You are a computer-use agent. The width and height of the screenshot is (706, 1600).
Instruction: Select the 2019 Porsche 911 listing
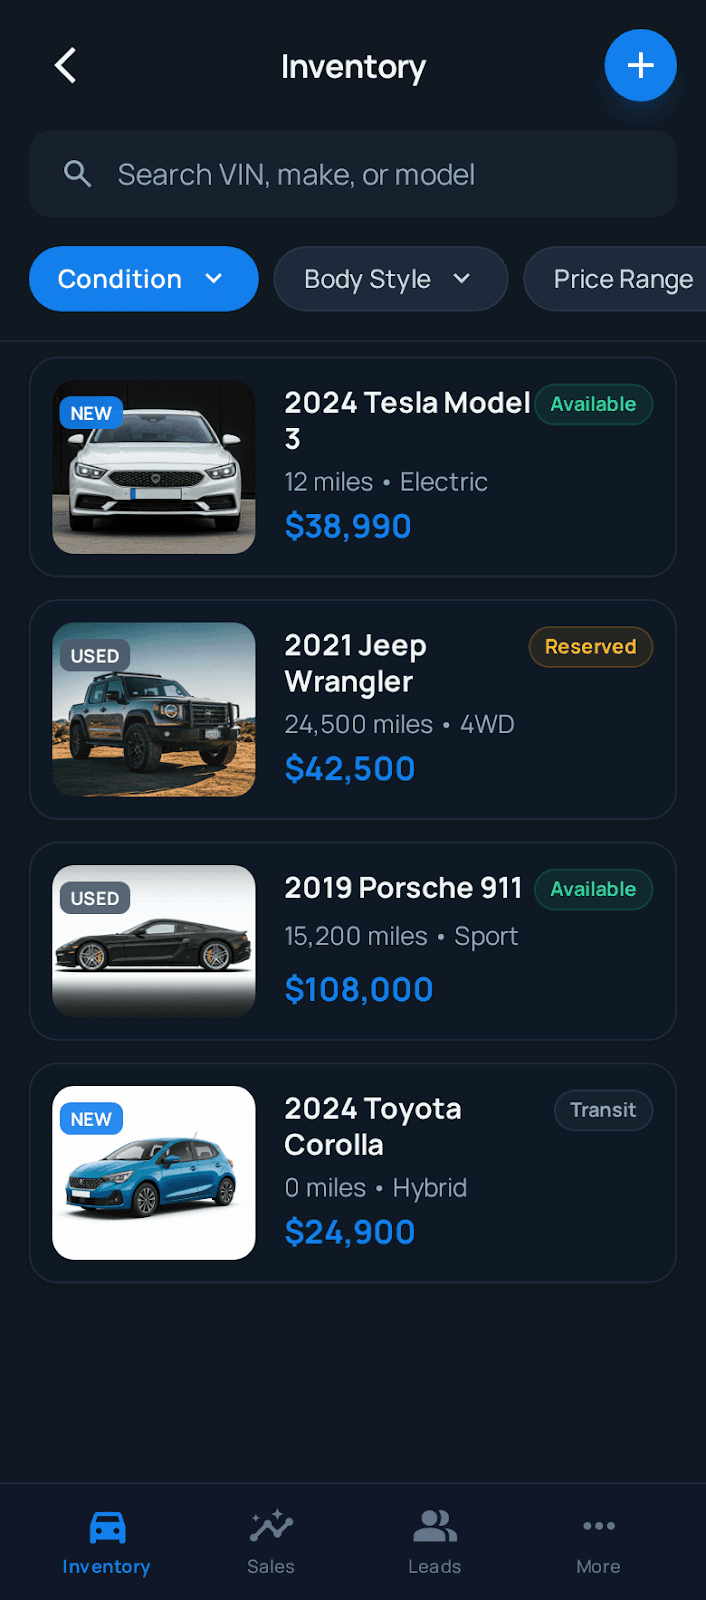353,940
